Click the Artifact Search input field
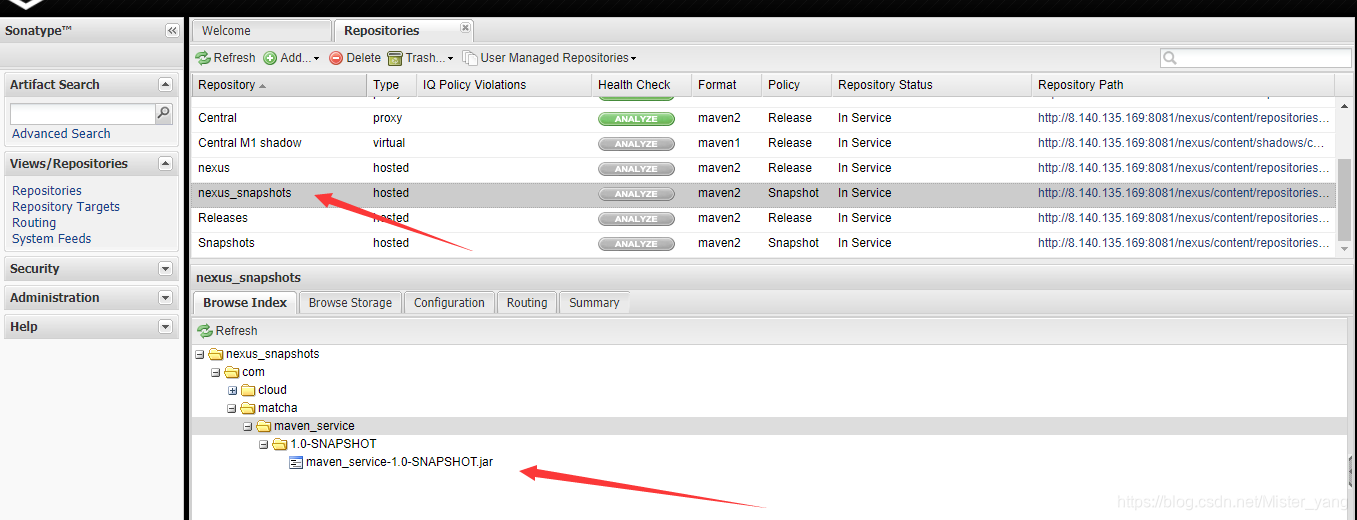 (x=82, y=114)
